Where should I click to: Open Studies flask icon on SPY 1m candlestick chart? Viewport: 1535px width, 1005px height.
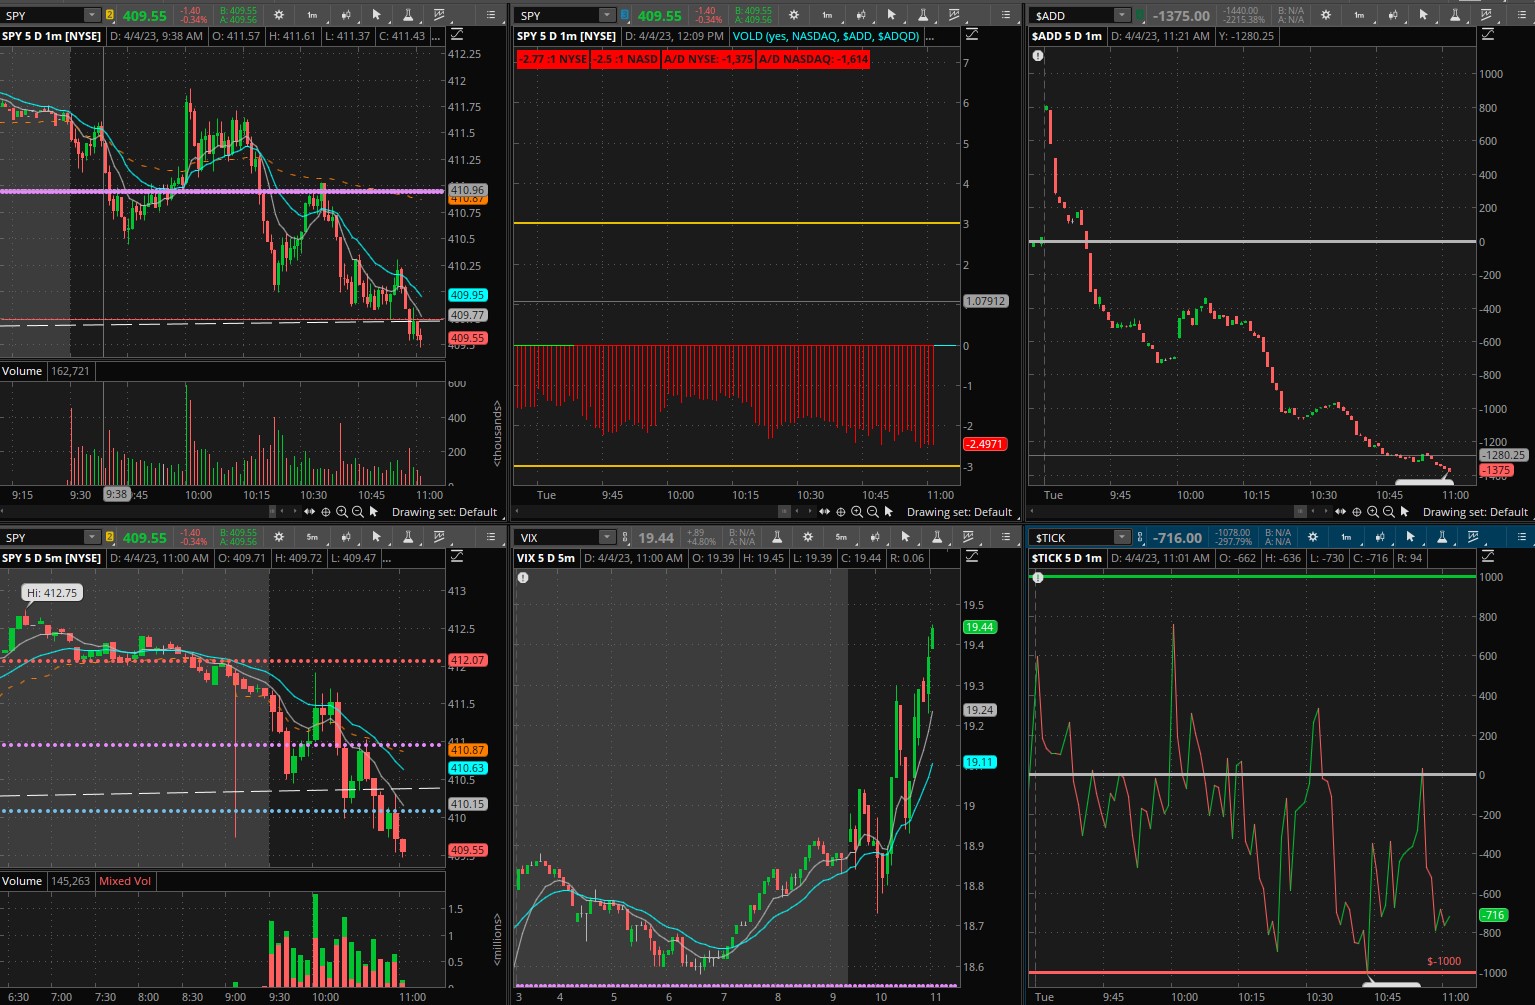[x=407, y=15]
